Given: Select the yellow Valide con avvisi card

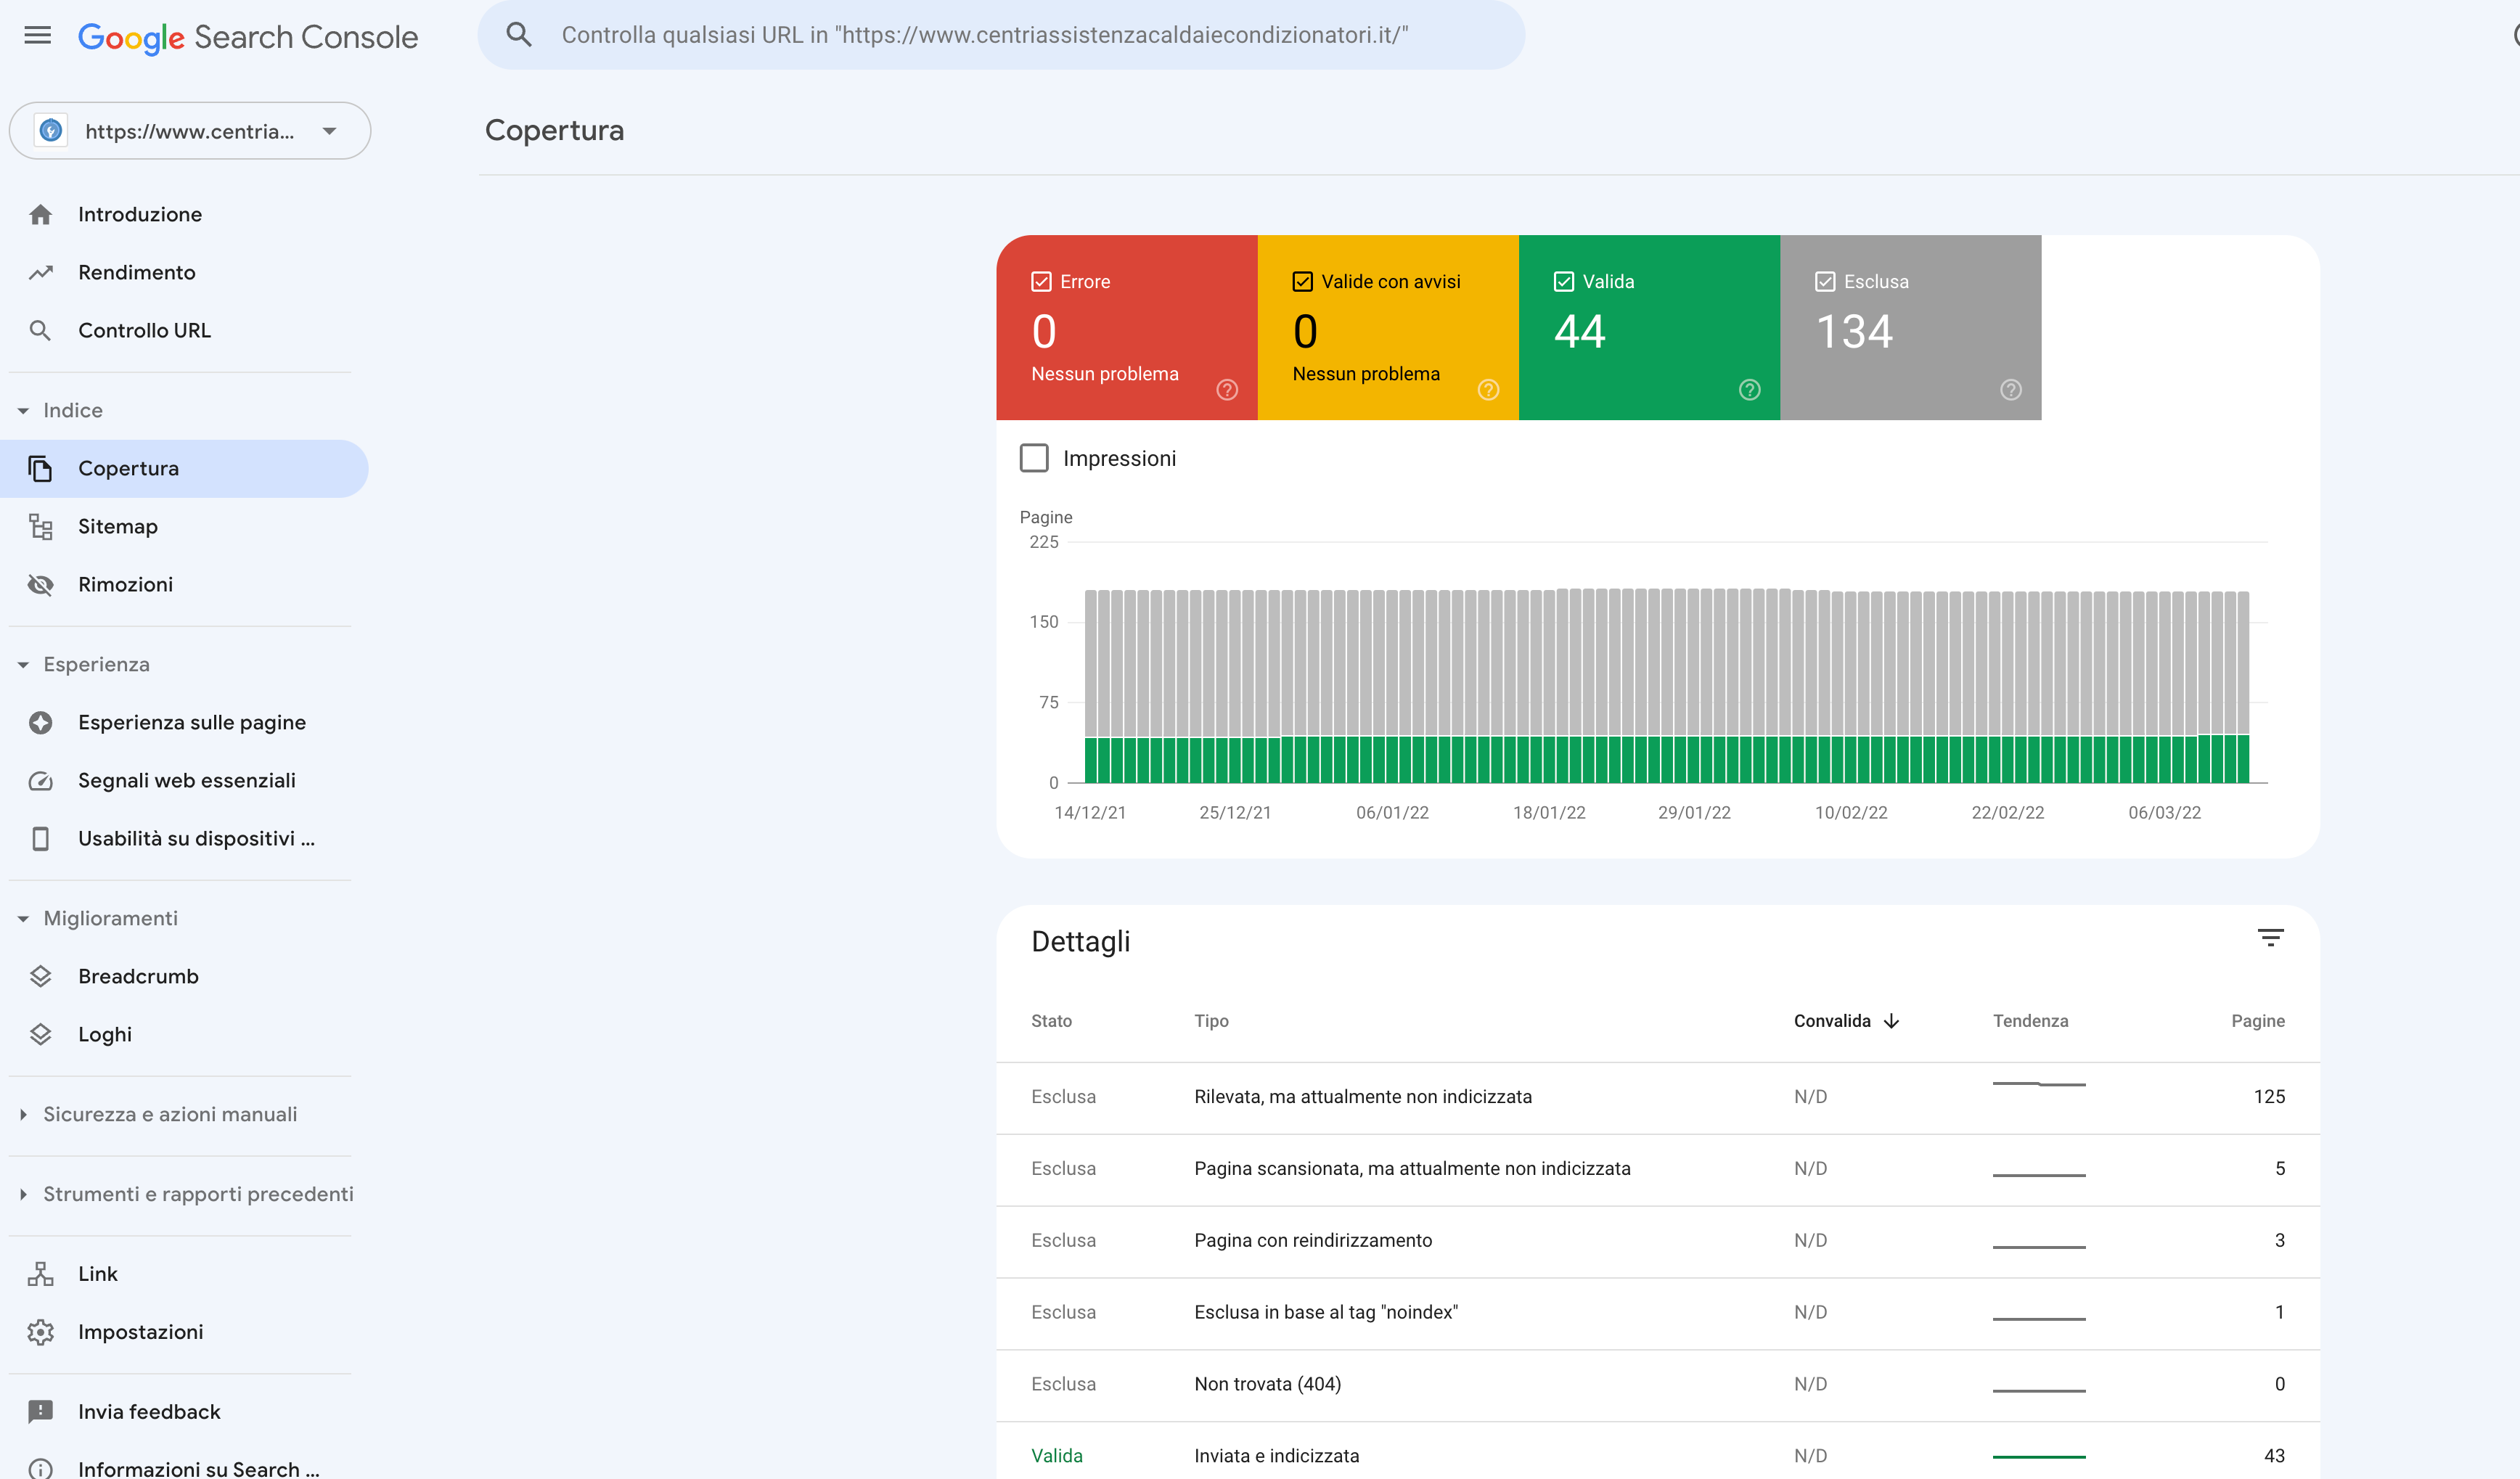Looking at the screenshot, I should [1388, 328].
